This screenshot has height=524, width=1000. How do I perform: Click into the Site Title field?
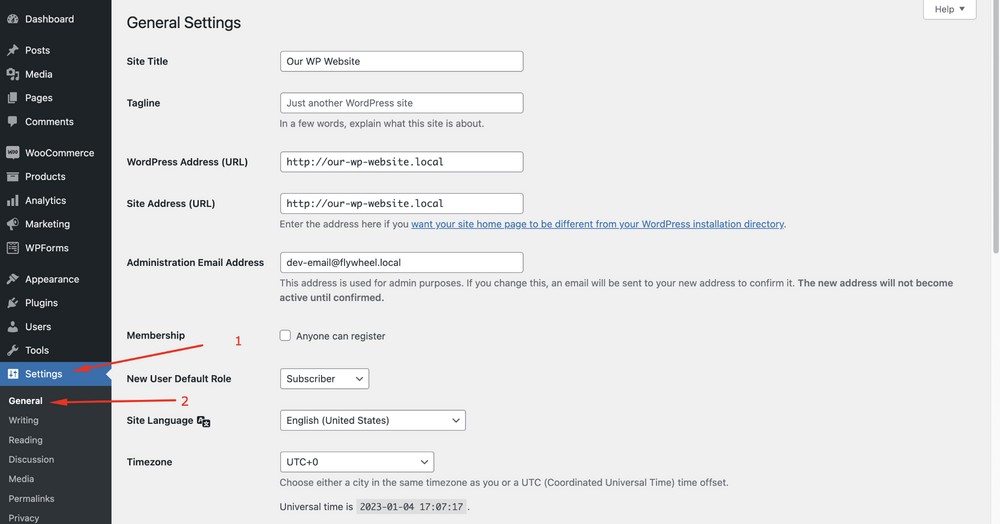coord(401,61)
